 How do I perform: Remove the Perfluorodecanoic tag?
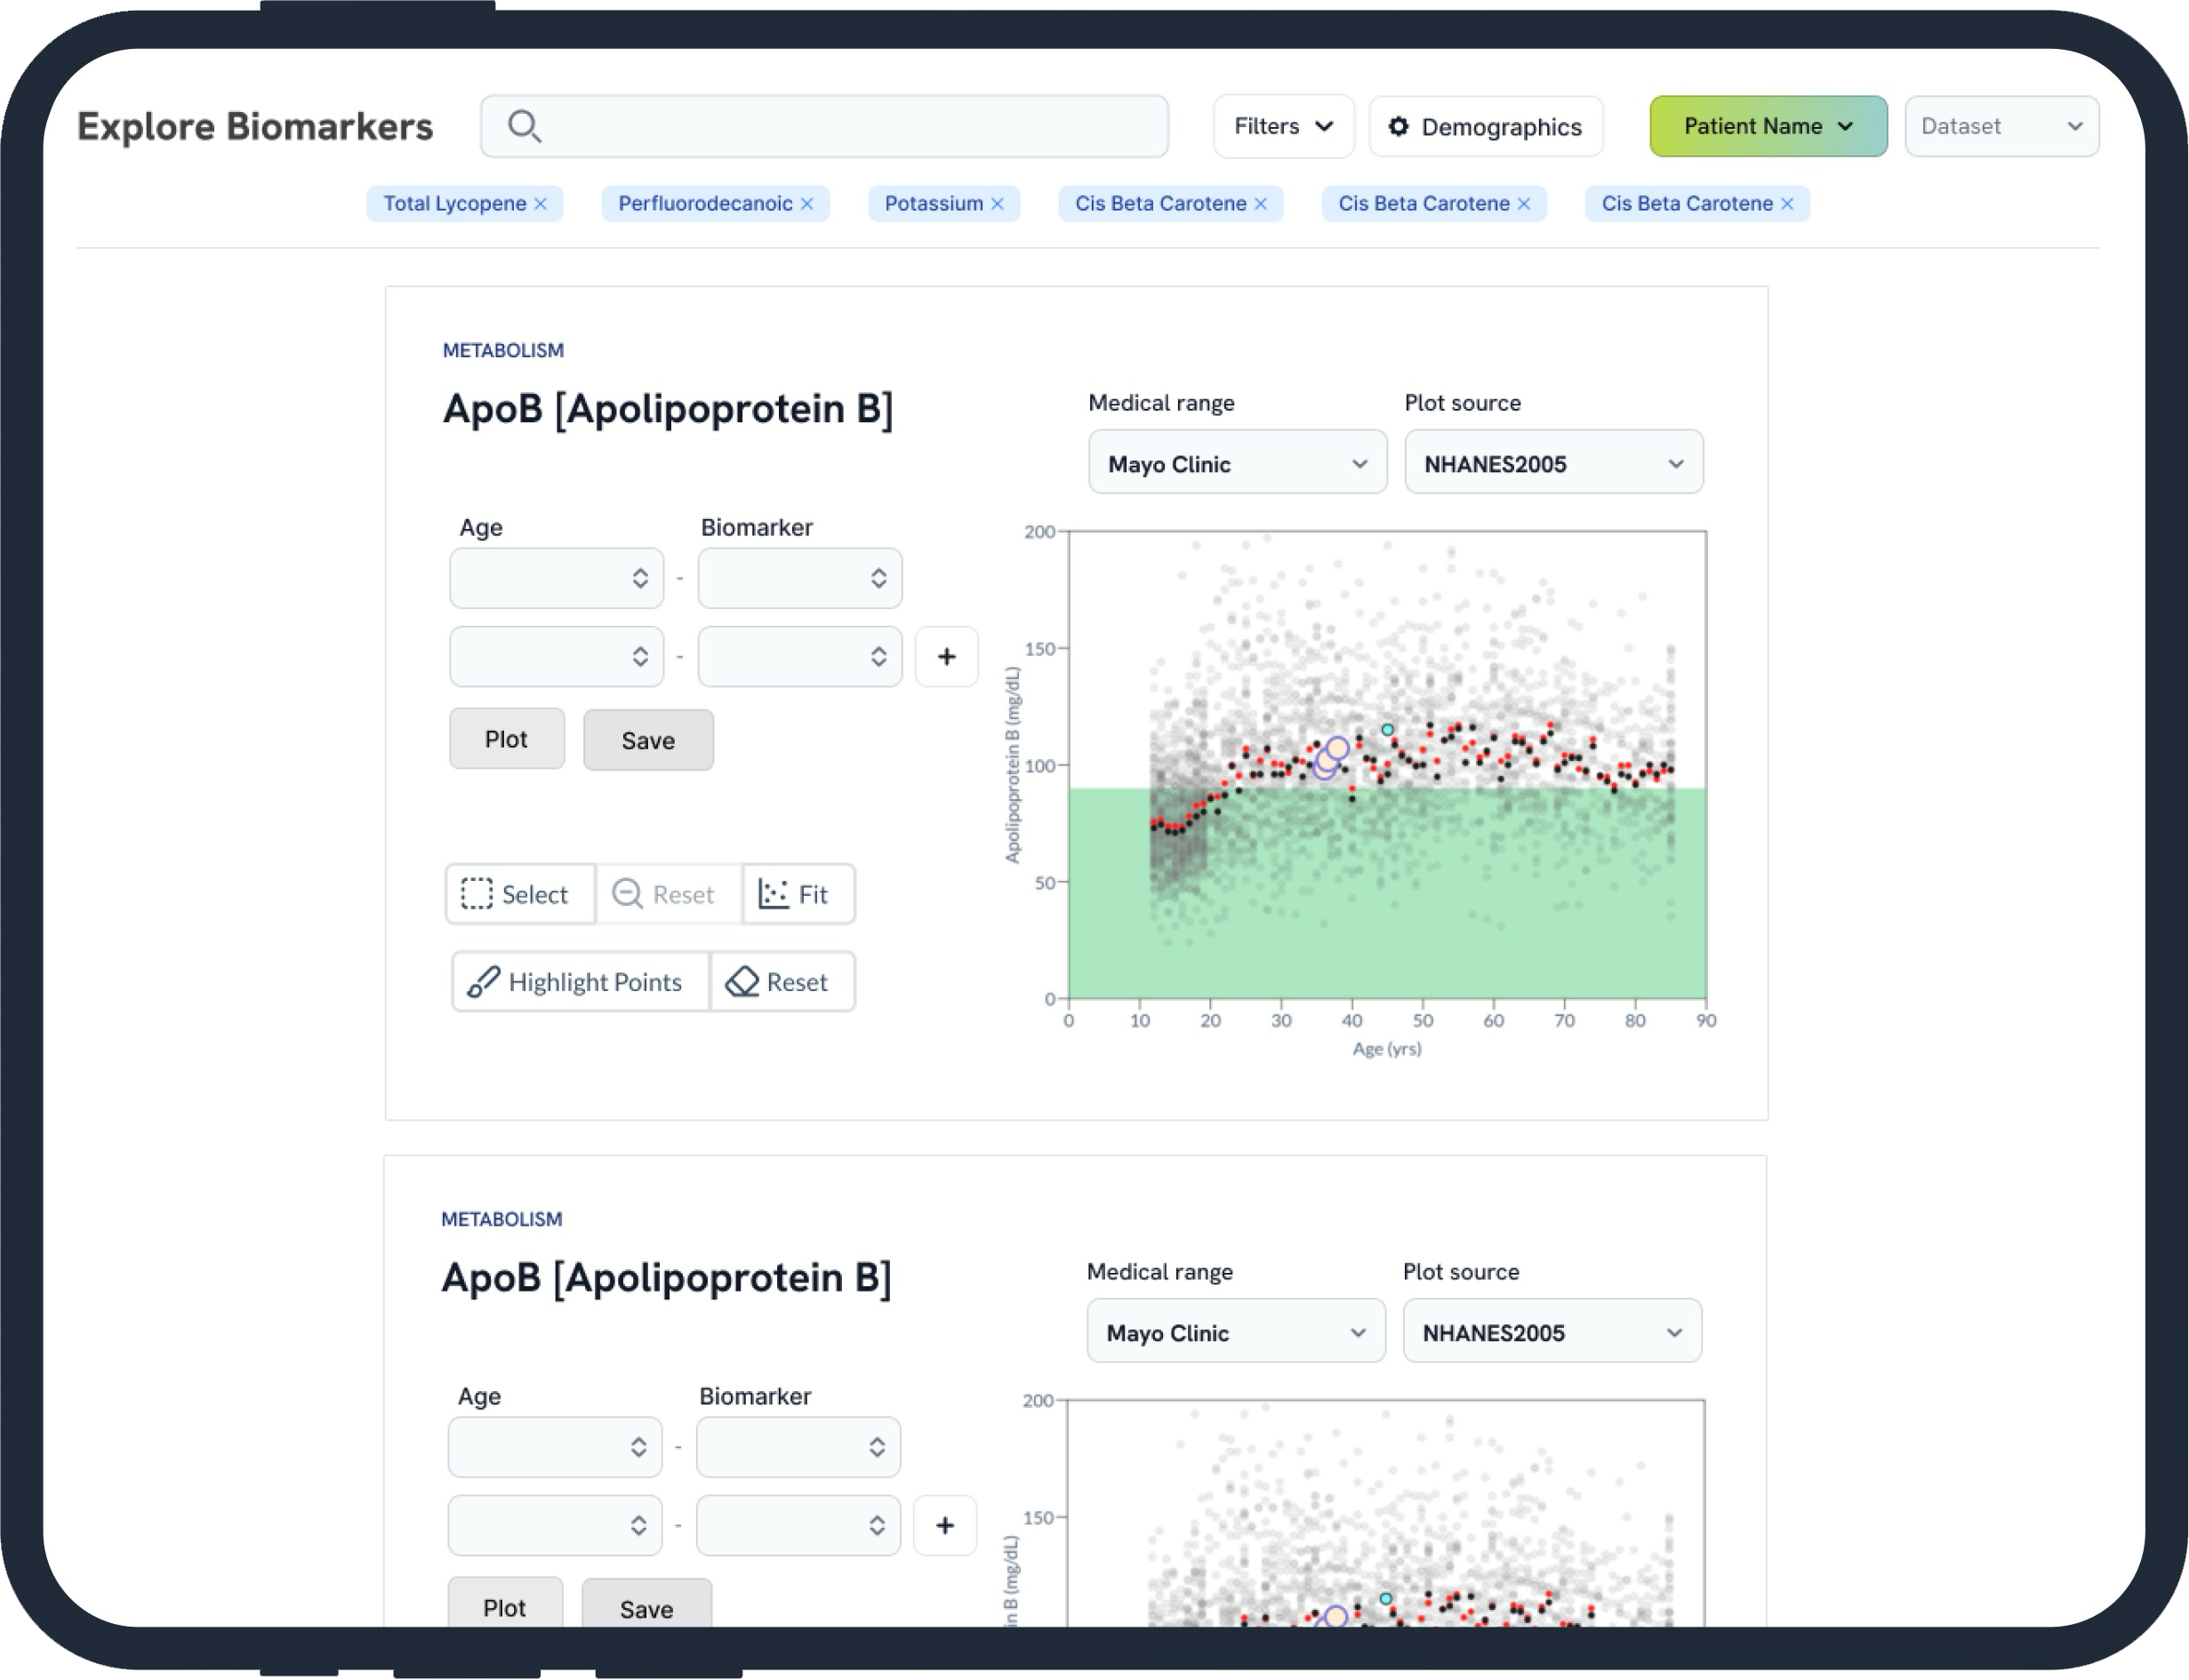[x=807, y=204]
